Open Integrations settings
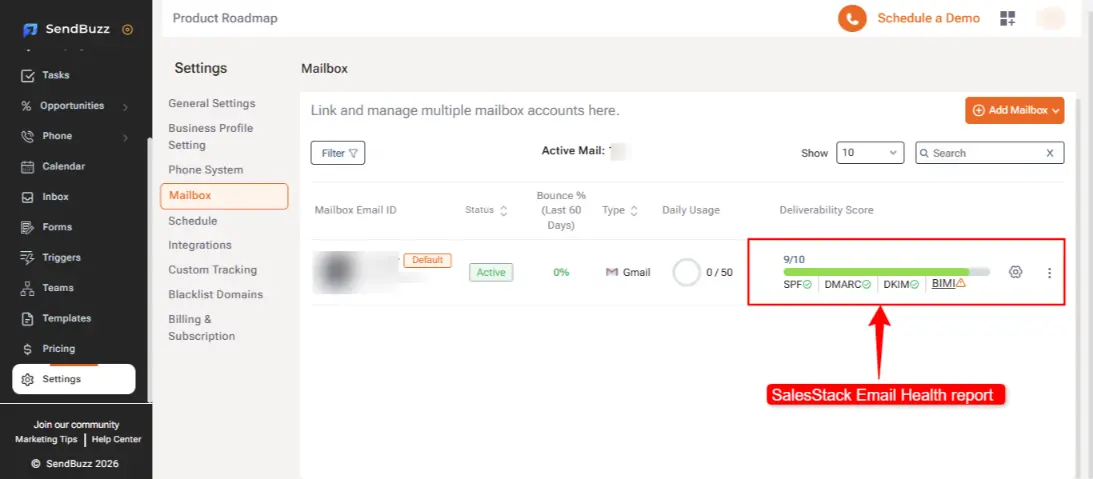 [x=200, y=245]
